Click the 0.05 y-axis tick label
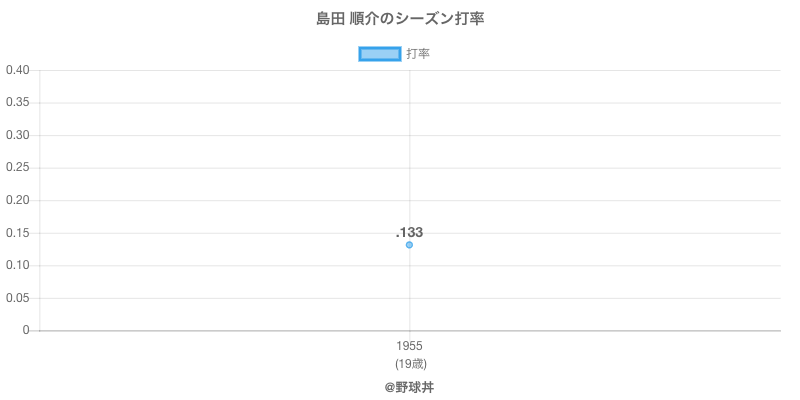 (17, 298)
